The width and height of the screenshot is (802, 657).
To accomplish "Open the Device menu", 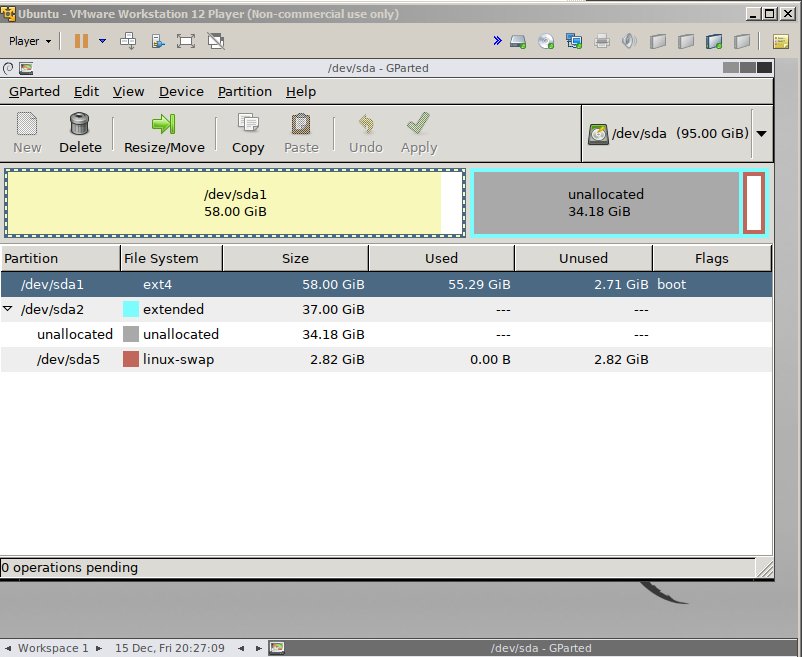I will pyautogui.click(x=181, y=92).
